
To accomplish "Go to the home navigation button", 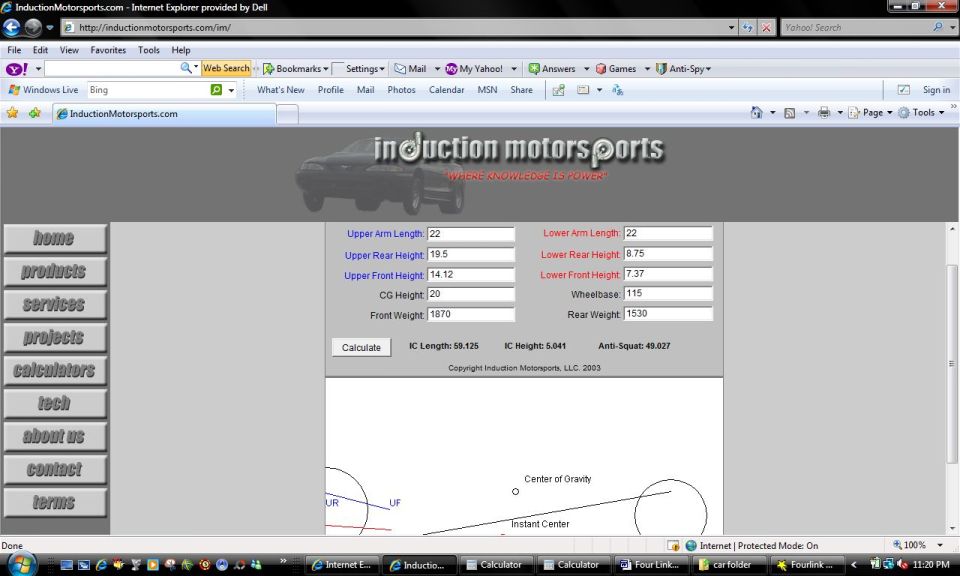I will coord(55,238).
